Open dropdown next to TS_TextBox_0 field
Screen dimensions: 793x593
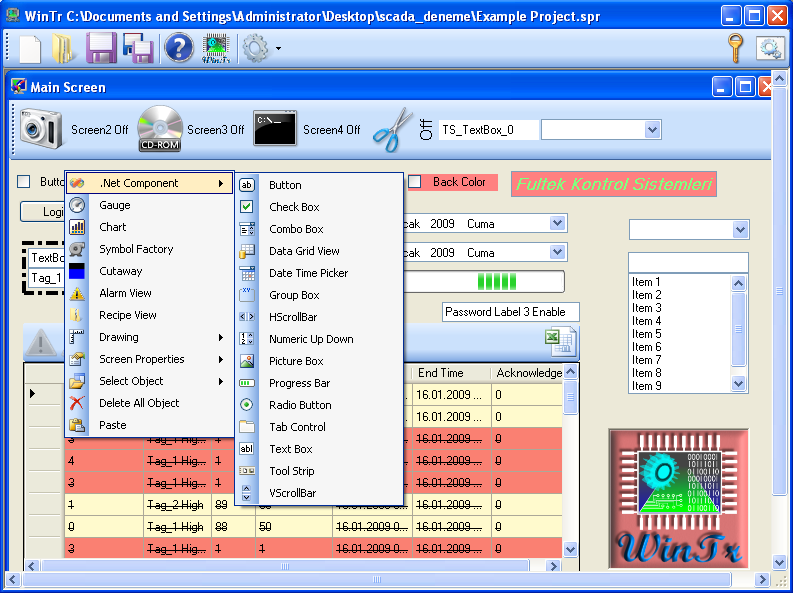(x=653, y=129)
